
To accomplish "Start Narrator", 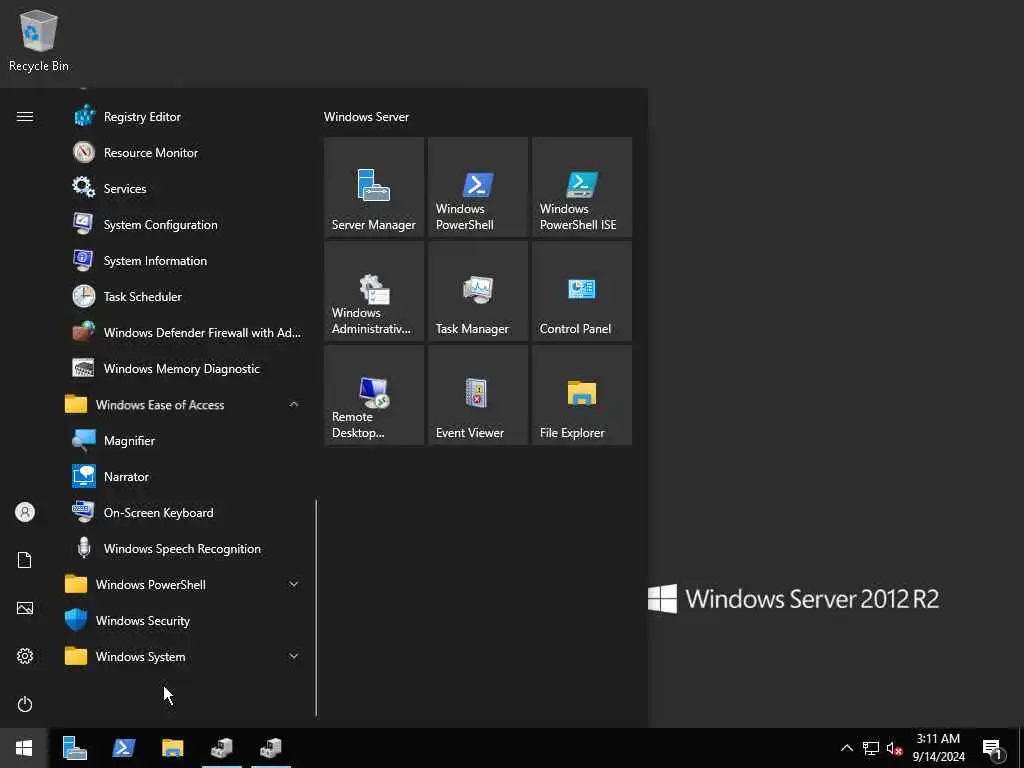I will pos(183,477).
